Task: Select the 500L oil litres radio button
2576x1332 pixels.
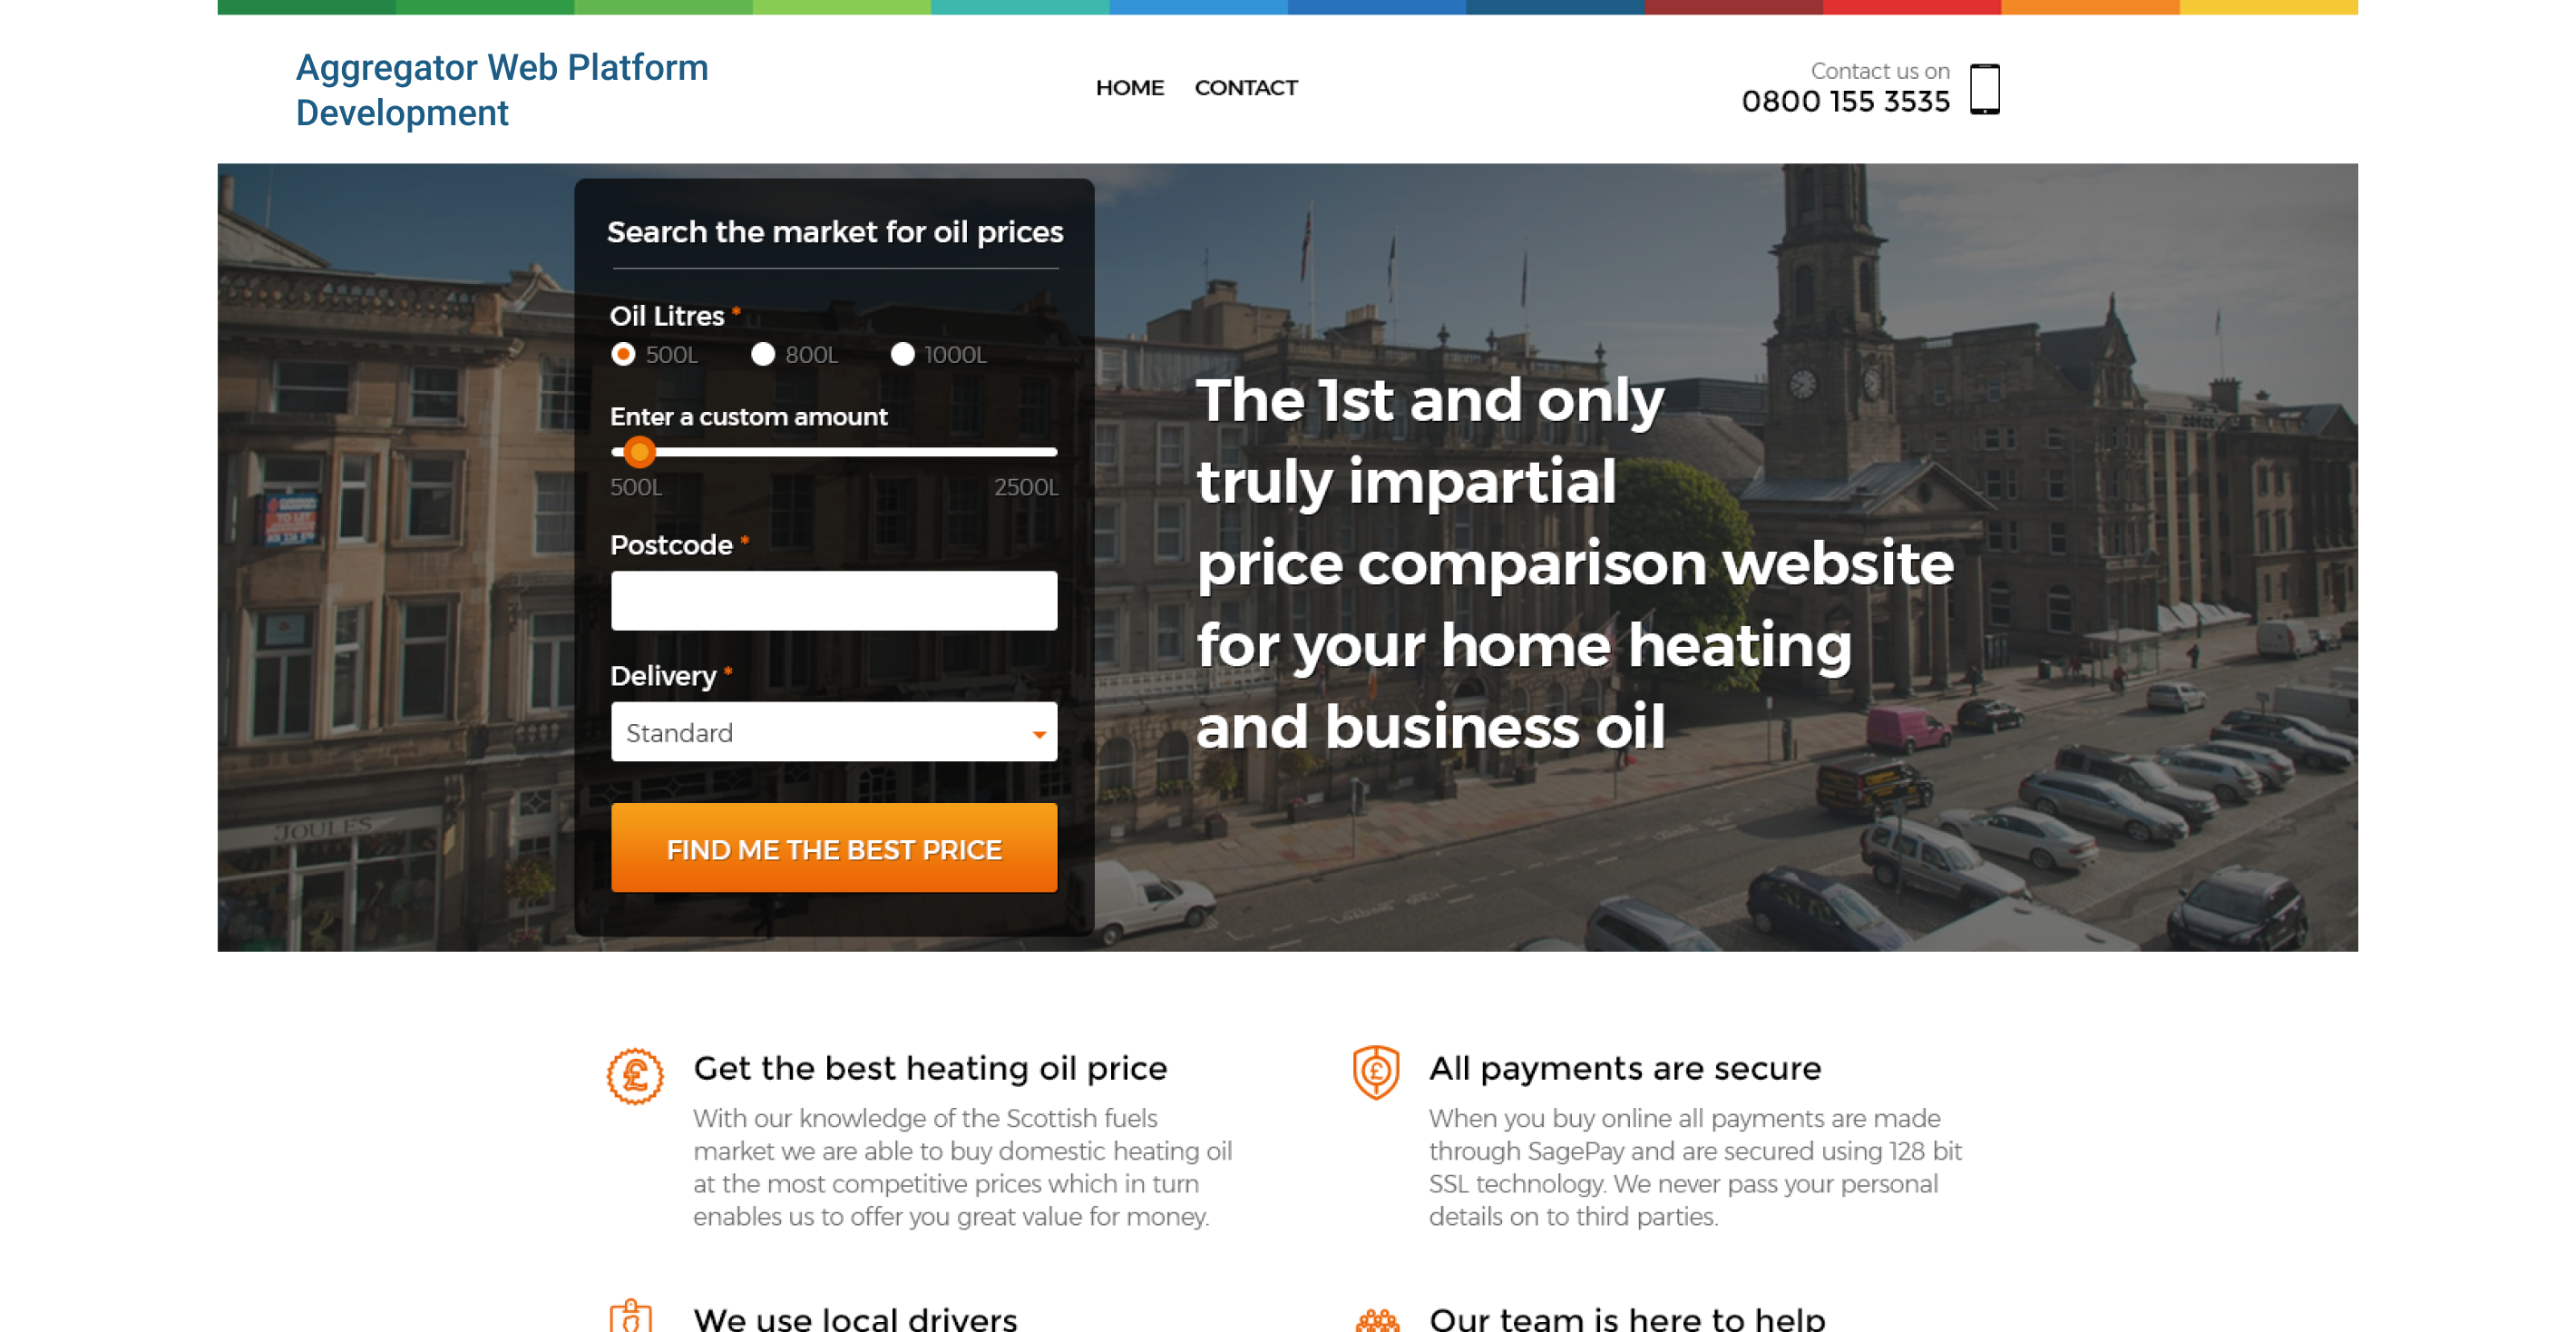Action: (x=625, y=353)
